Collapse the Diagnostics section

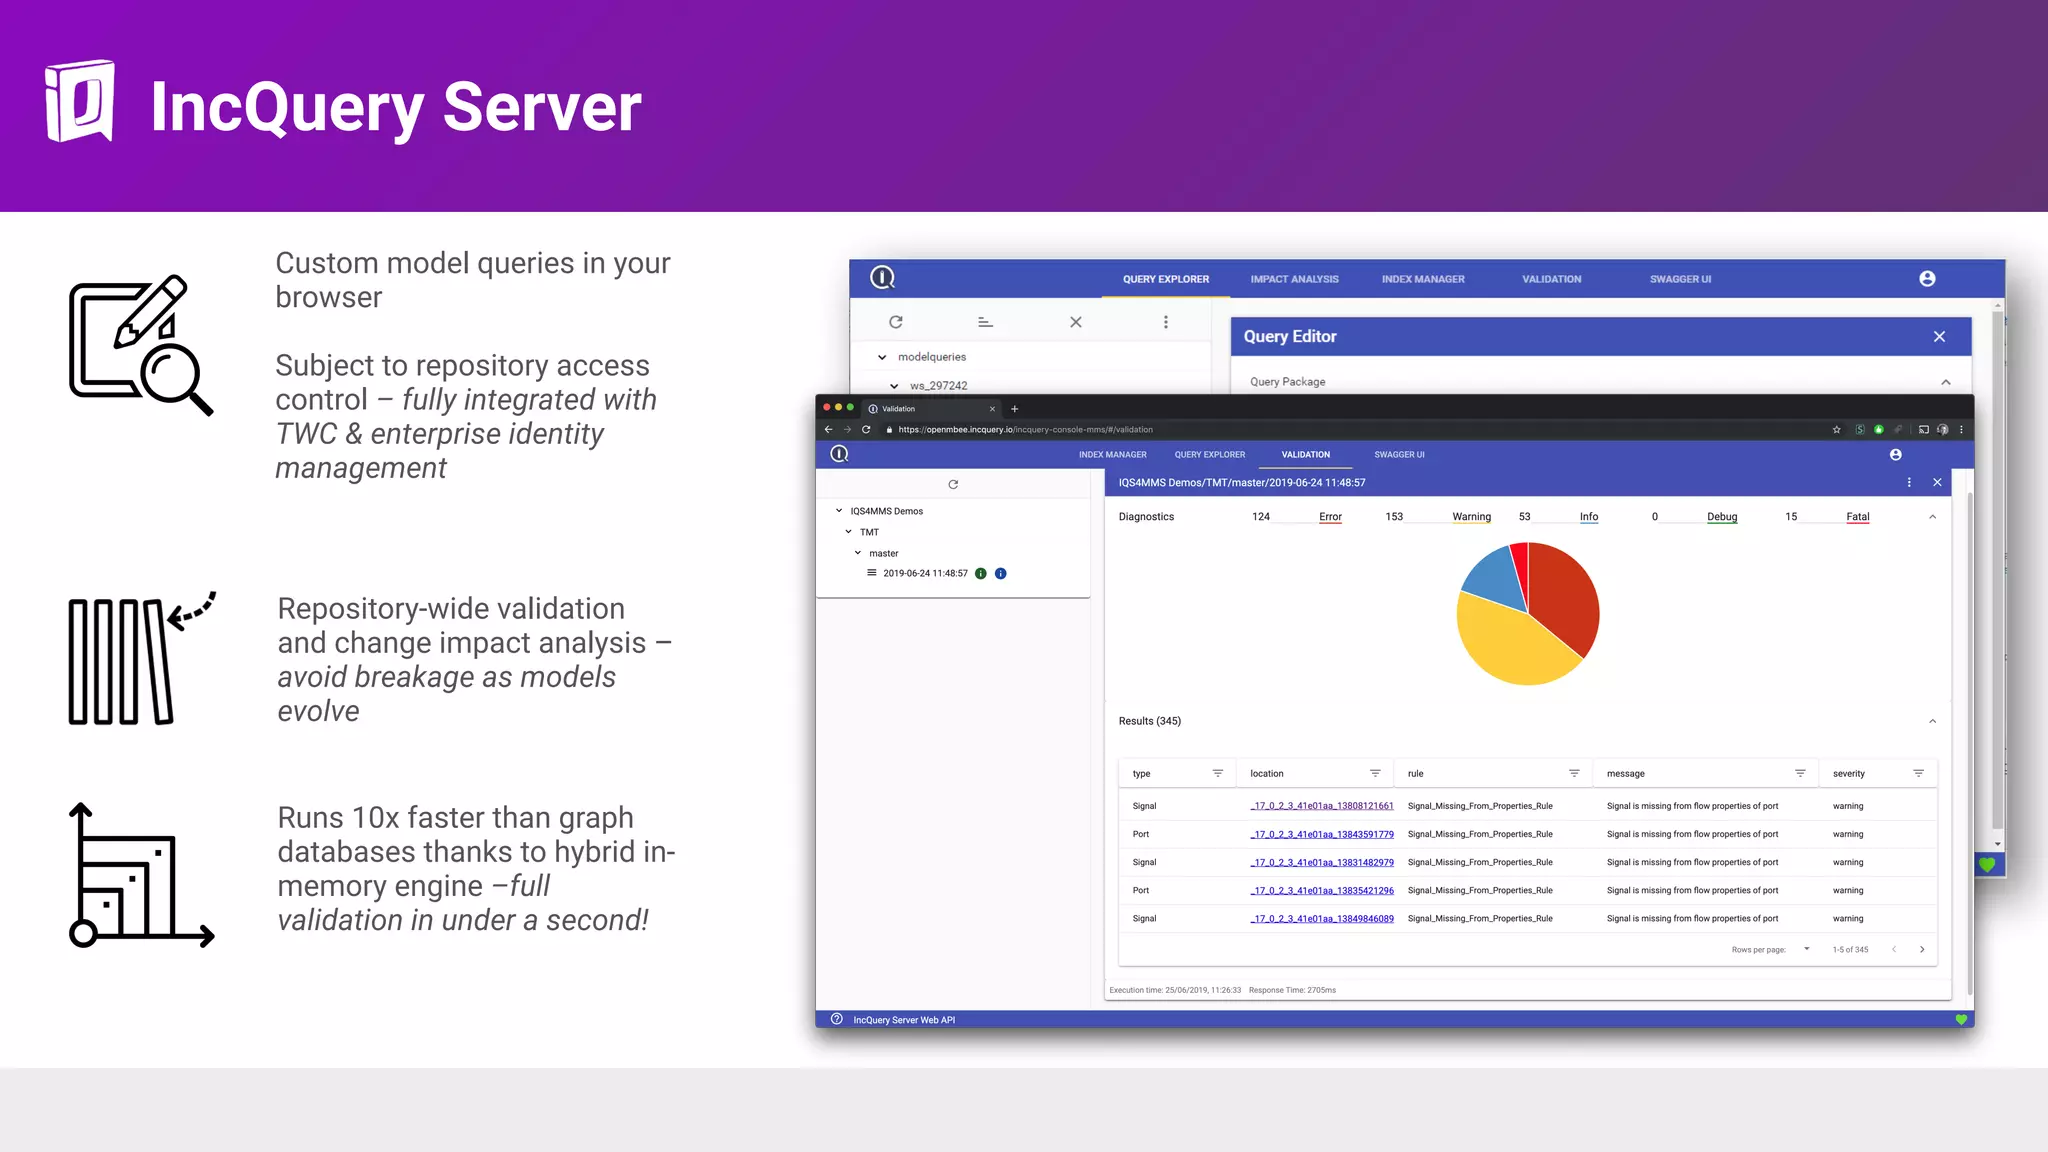coord(1932,517)
